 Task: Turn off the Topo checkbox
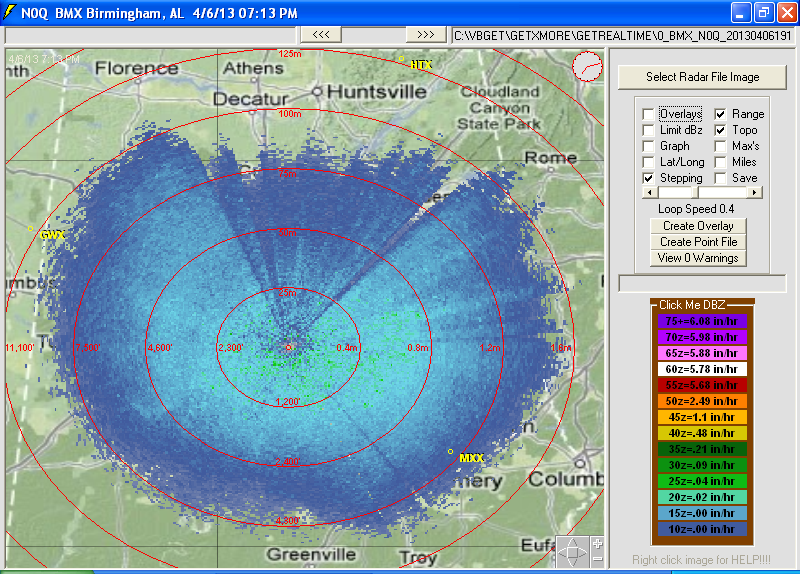point(721,130)
